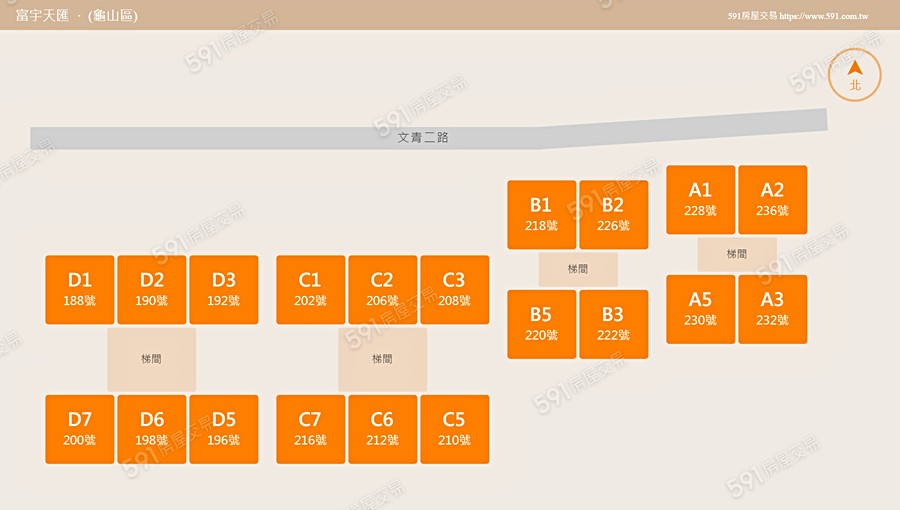The width and height of the screenshot is (900, 510).
Task: Open unit C2 at 206號
Action: (382, 290)
